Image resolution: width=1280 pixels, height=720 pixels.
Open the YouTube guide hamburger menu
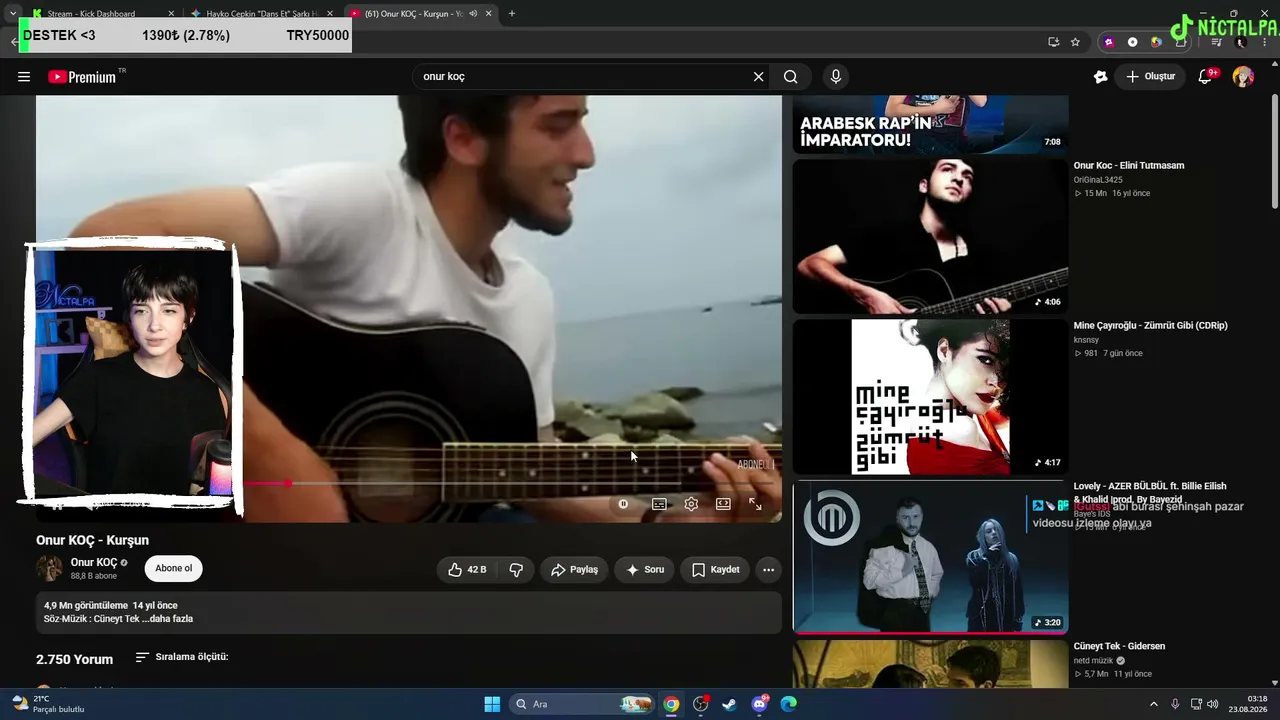(x=24, y=77)
